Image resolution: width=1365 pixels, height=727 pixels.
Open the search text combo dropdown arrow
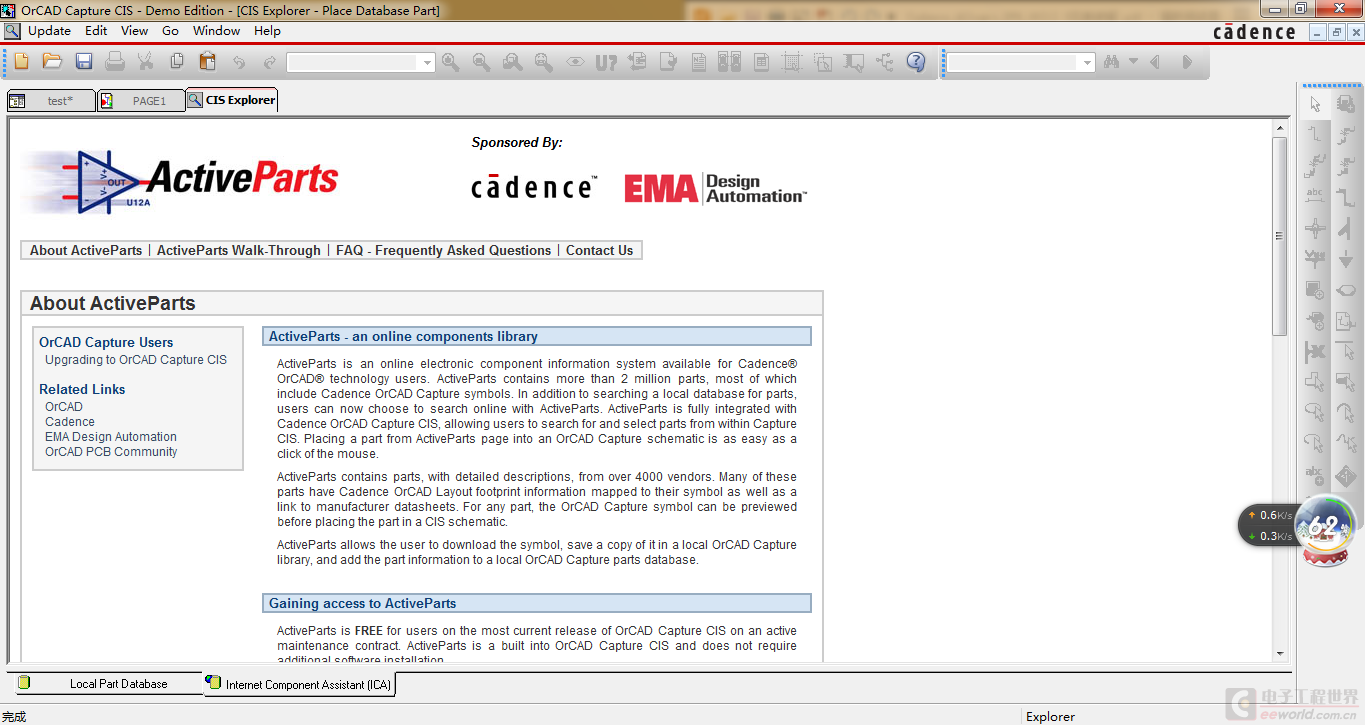coord(1088,63)
